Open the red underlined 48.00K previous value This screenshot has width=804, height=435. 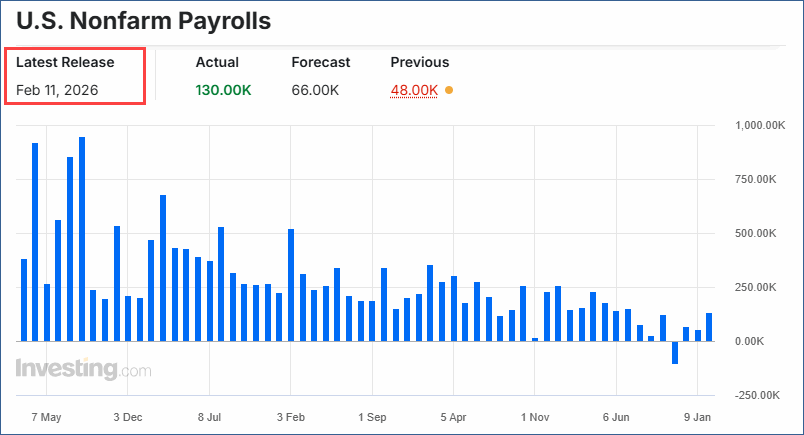414,90
